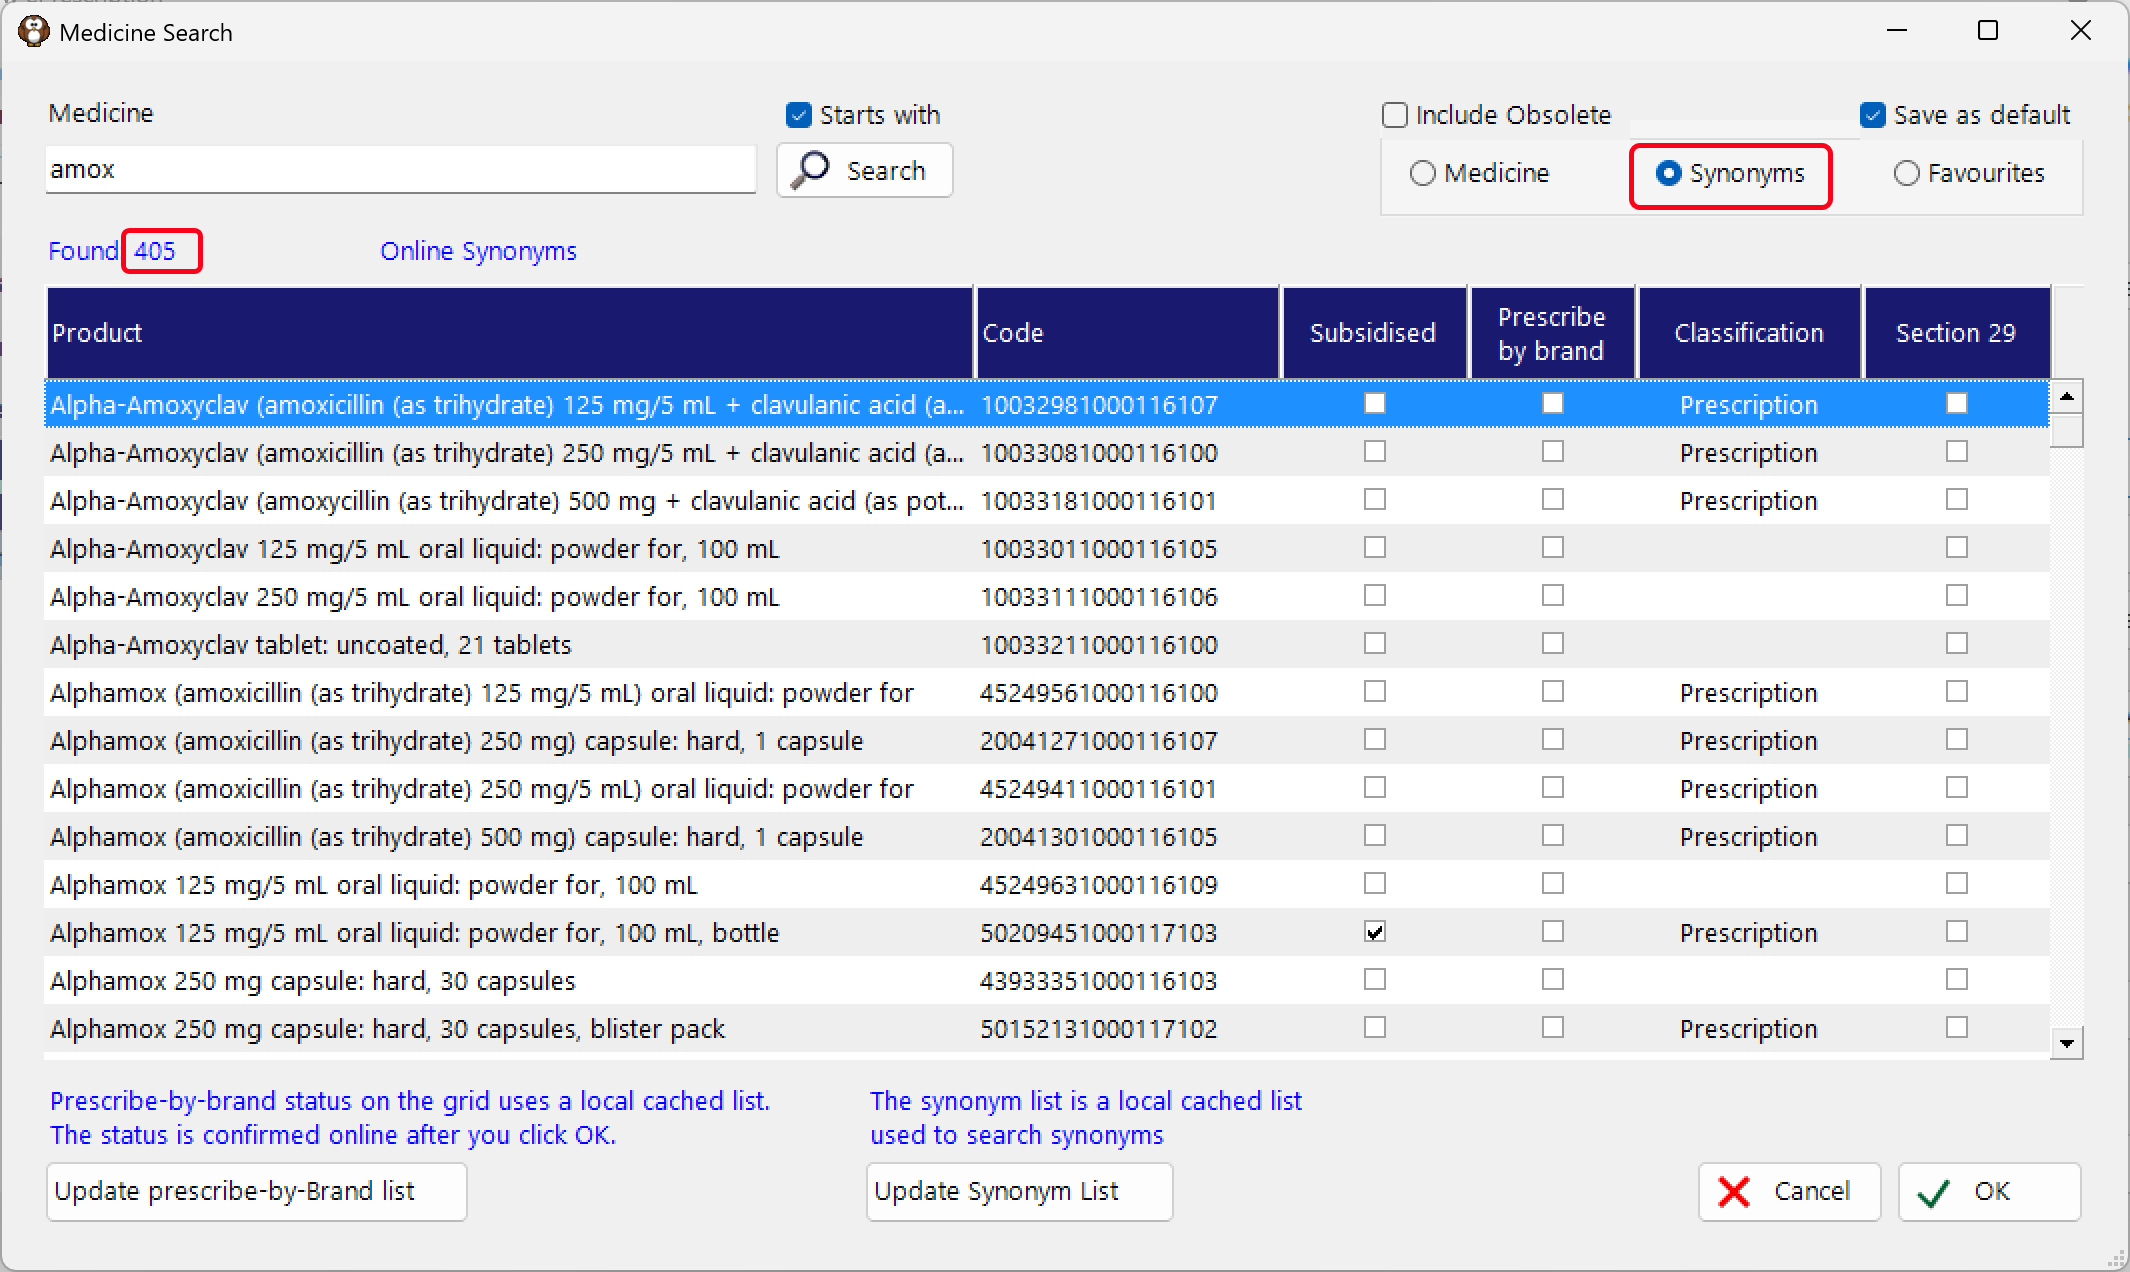
Task: Sort by the Code column header
Action: (x=1128, y=333)
